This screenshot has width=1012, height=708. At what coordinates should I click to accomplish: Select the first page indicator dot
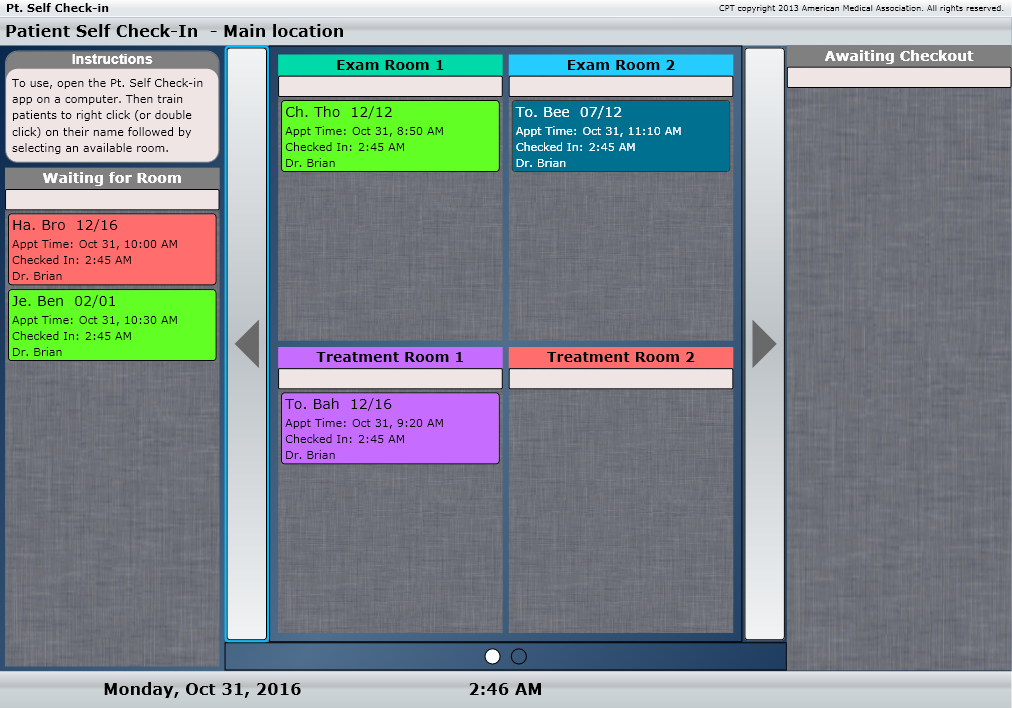click(x=492, y=656)
